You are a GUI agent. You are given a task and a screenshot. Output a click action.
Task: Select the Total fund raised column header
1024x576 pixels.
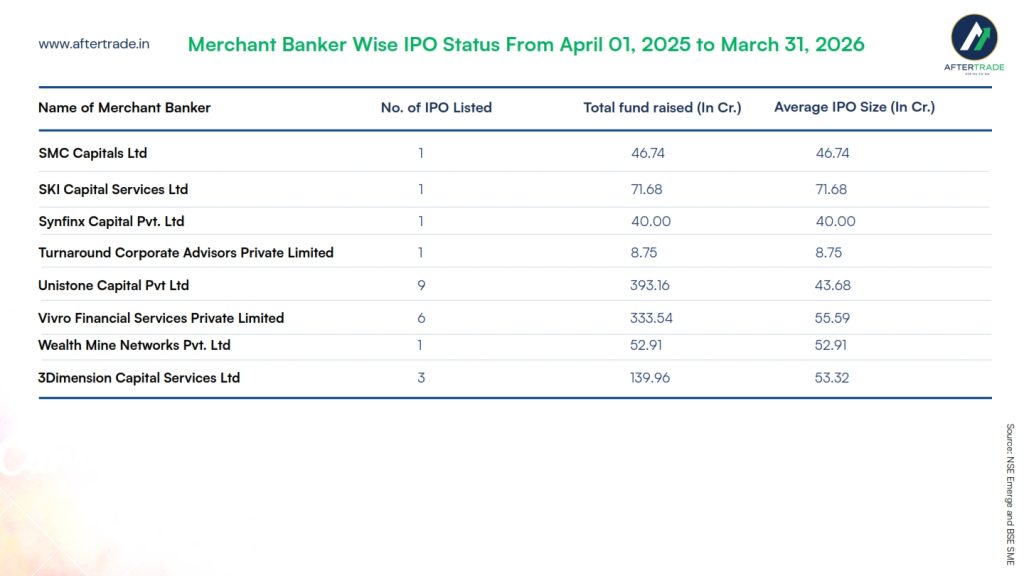(x=662, y=107)
